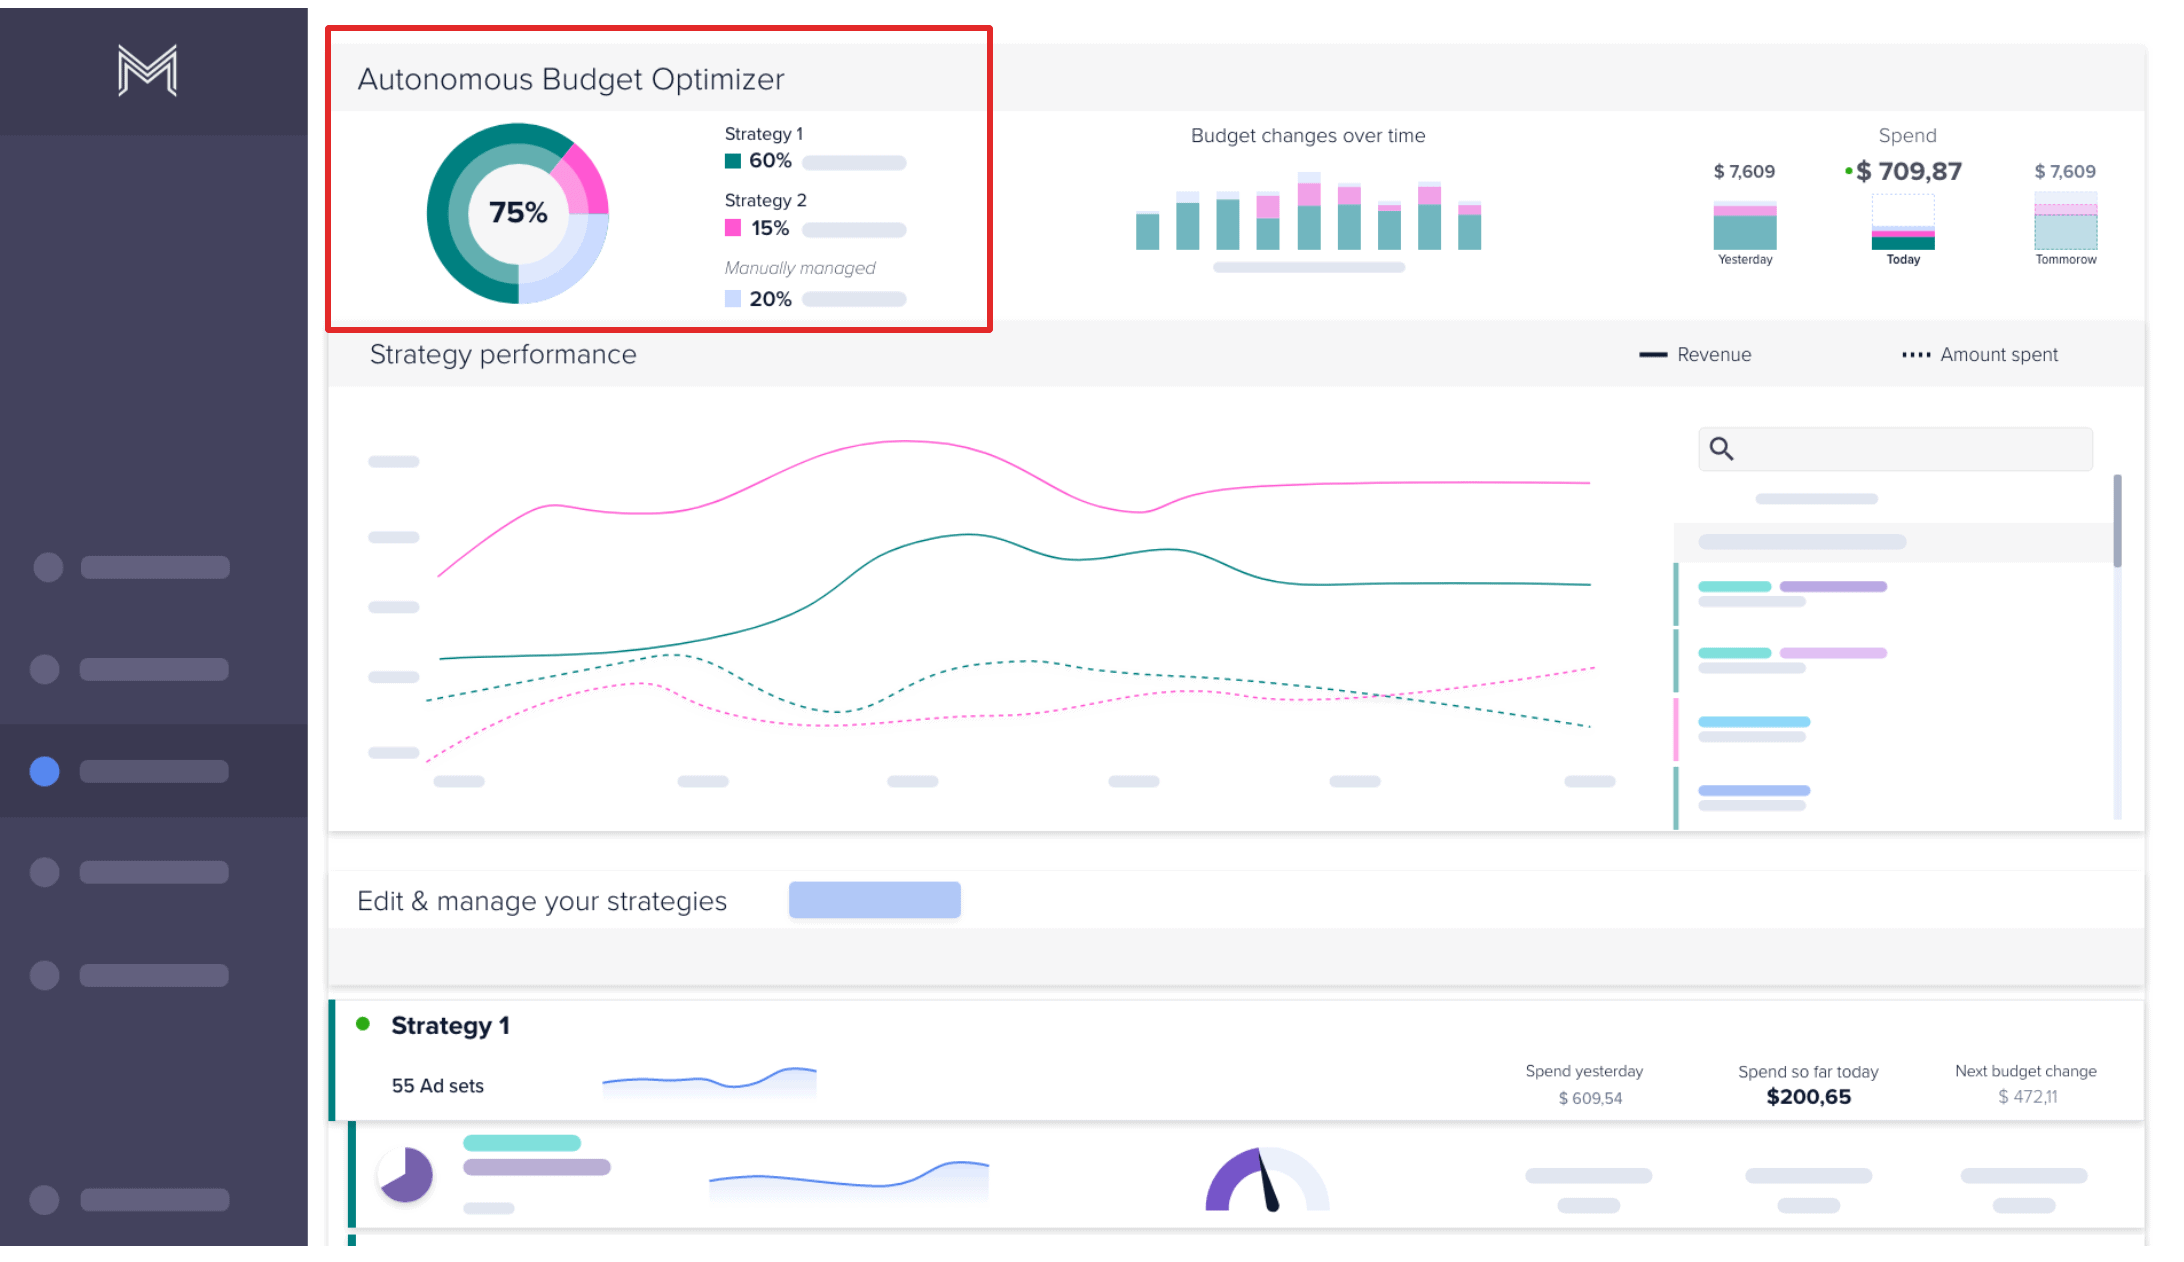Click the second sidebar circle icon

(44, 668)
